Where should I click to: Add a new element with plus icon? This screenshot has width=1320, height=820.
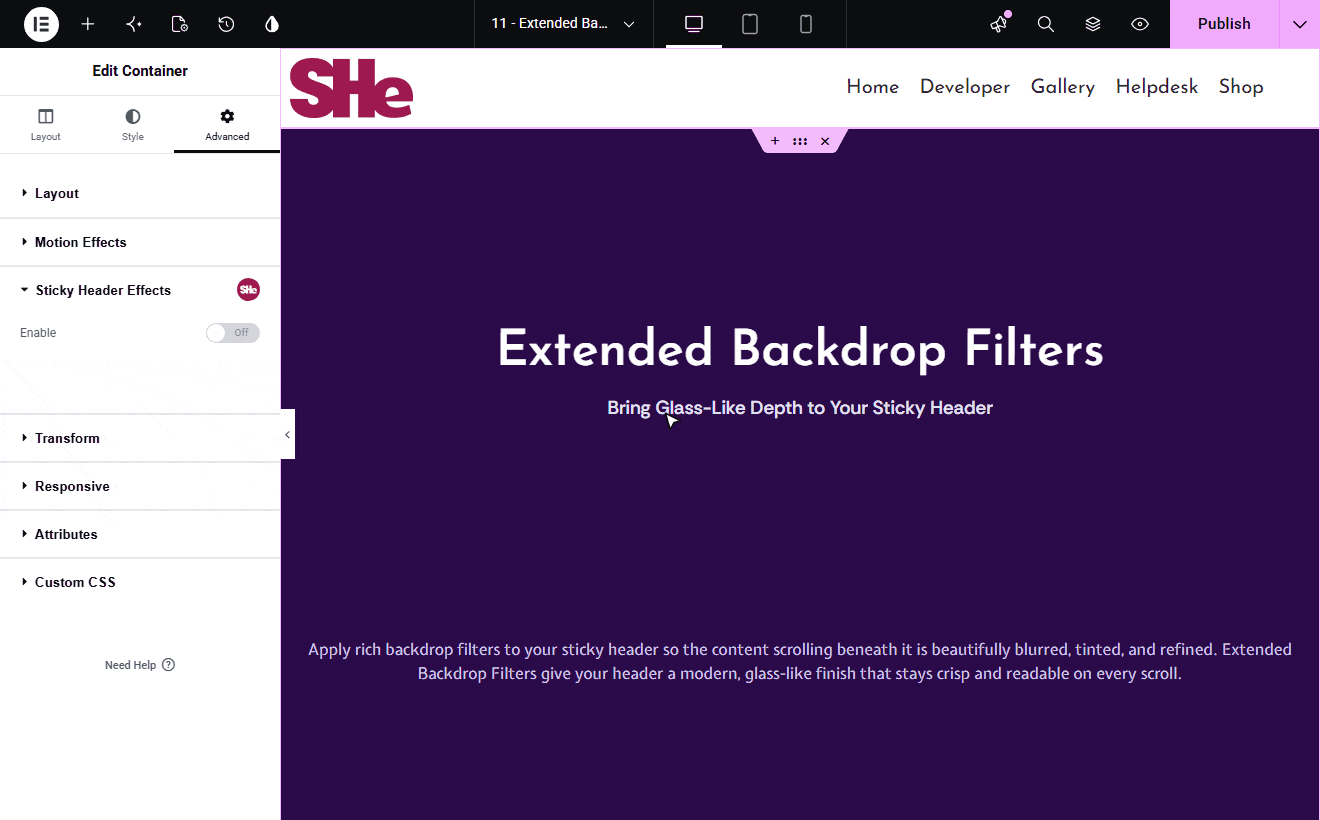click(88, 24)
